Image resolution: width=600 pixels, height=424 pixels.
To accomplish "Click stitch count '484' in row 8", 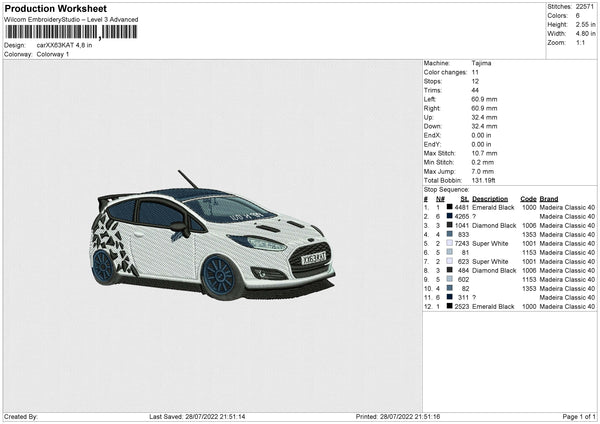I will click(x=463, y=271).
